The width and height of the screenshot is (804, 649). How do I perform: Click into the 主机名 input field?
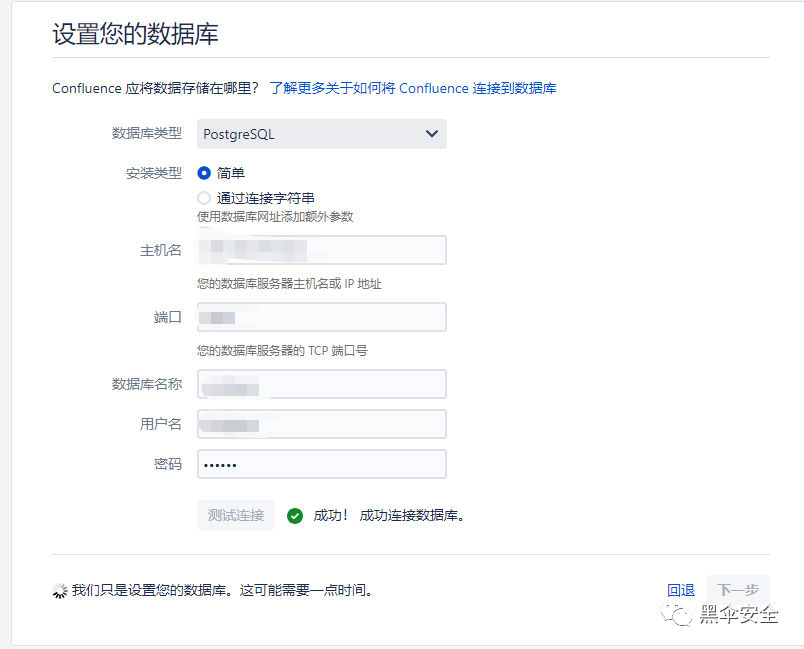pyautogui.click(x=321, y=250)
